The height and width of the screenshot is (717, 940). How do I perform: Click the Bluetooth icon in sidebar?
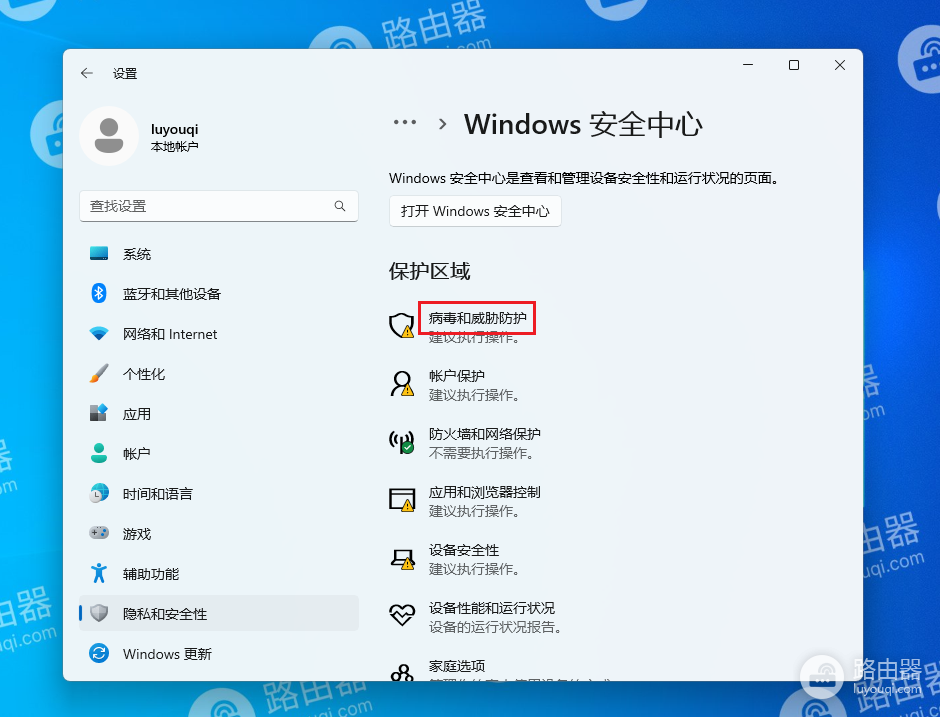coord(99,294)
